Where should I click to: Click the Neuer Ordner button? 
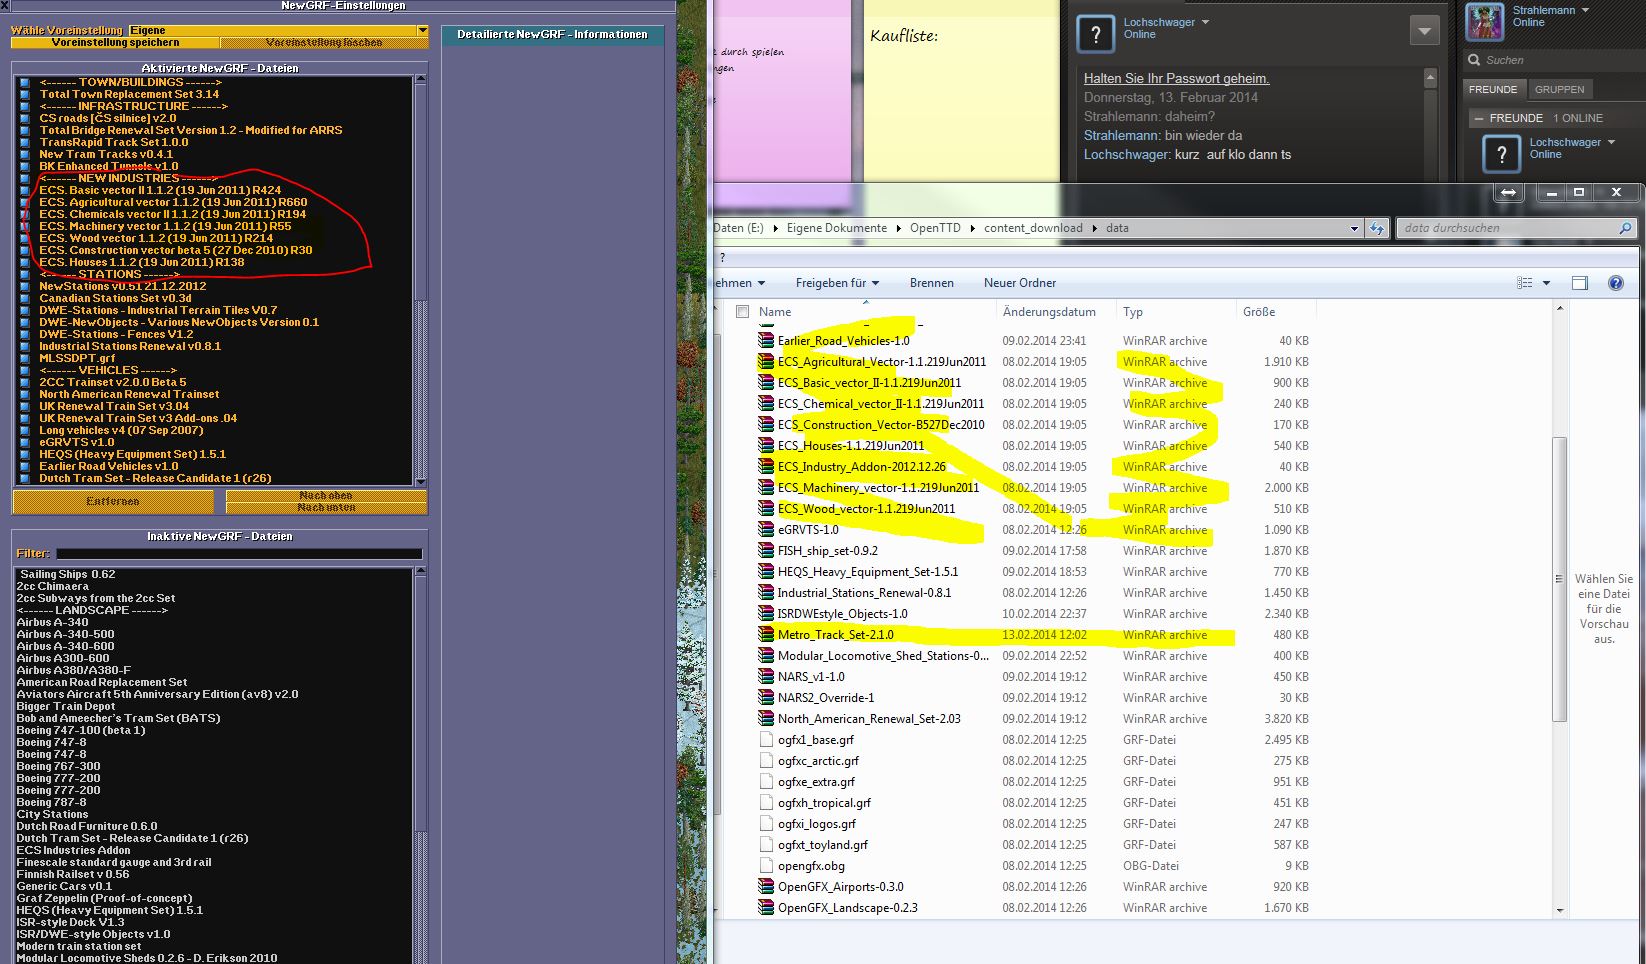point(1019,283)
